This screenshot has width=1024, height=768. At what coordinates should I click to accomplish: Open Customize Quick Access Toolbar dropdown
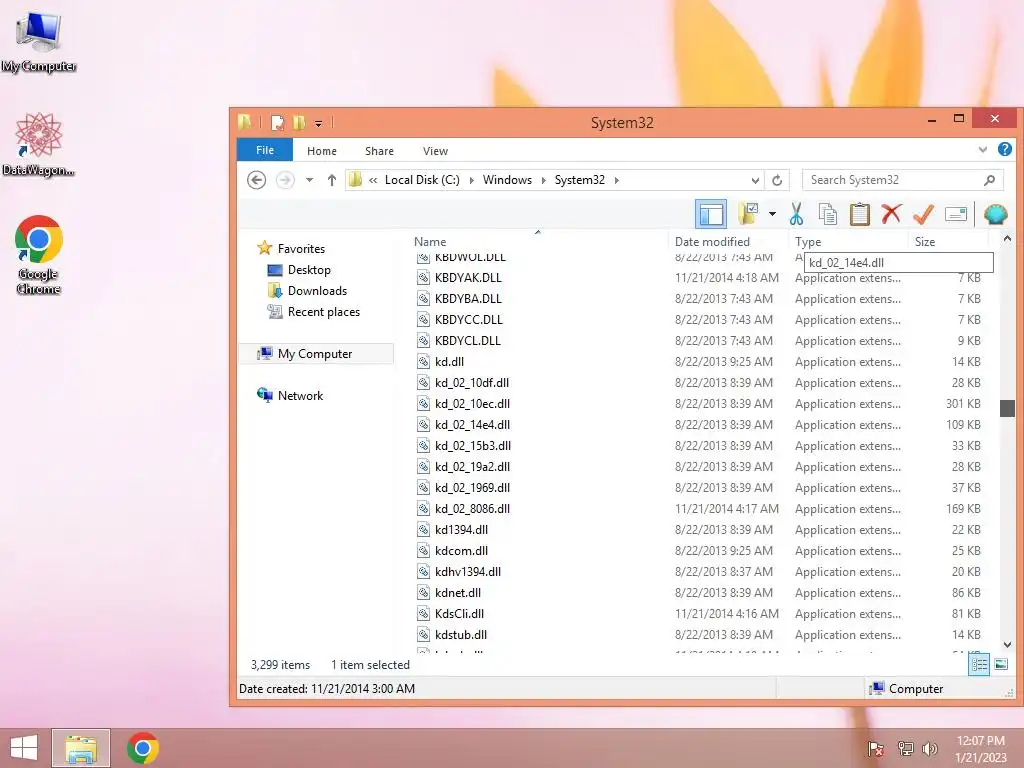[319, 123]
